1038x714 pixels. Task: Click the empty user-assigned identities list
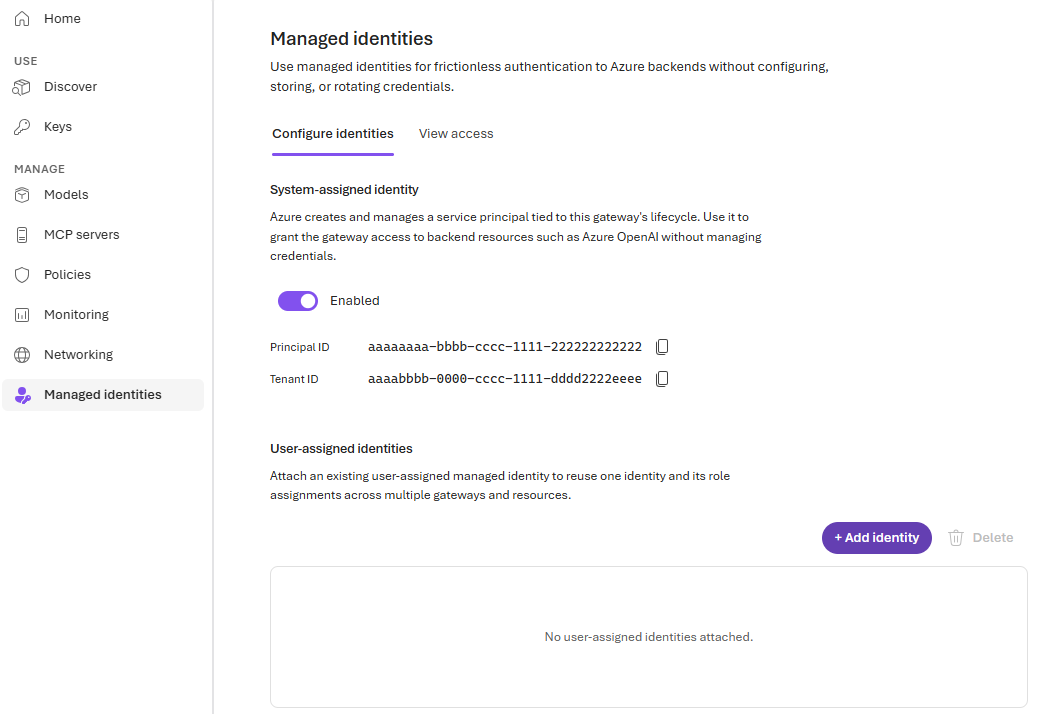(649, 637)
